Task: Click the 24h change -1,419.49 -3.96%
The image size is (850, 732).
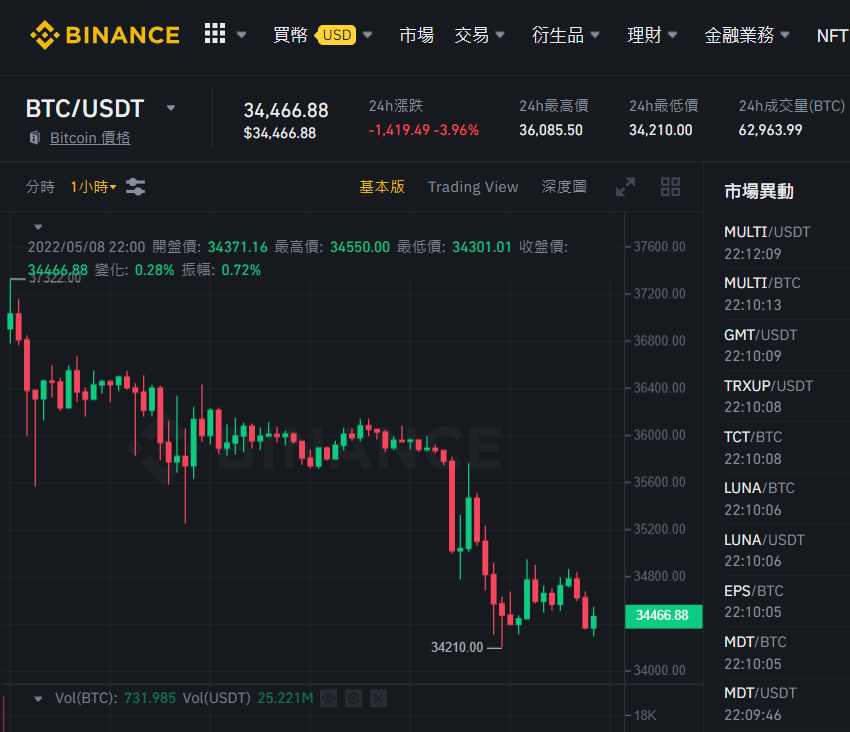Action: [x=423, y=130]
